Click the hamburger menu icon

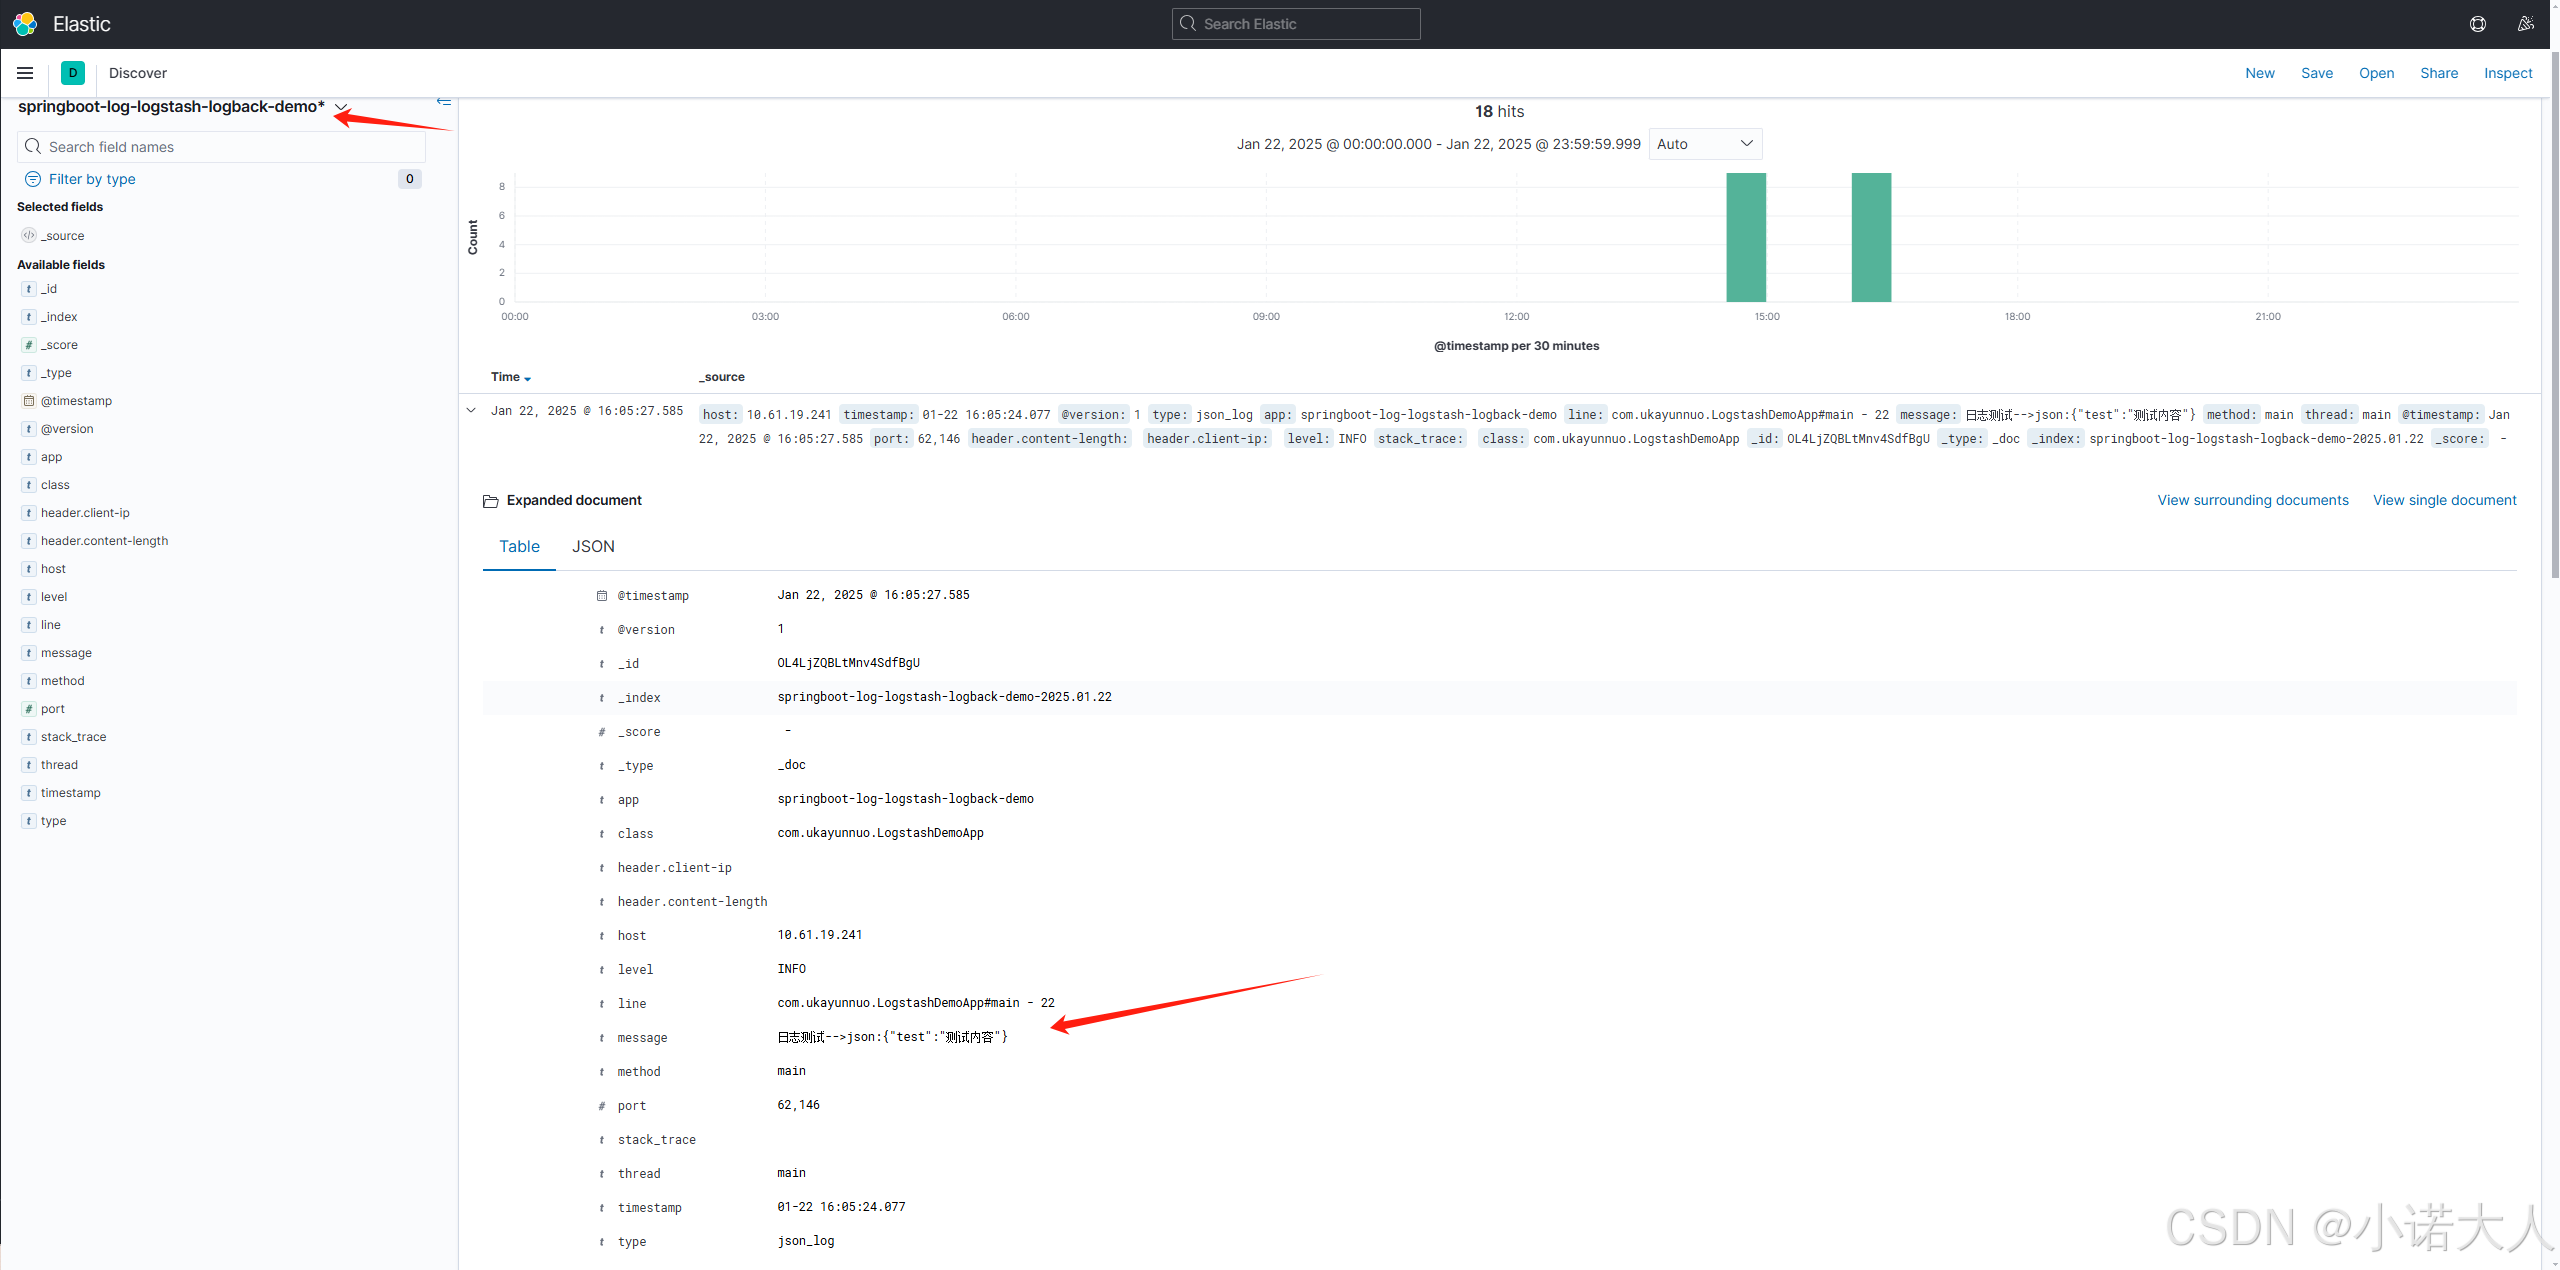tap(26, 72)
